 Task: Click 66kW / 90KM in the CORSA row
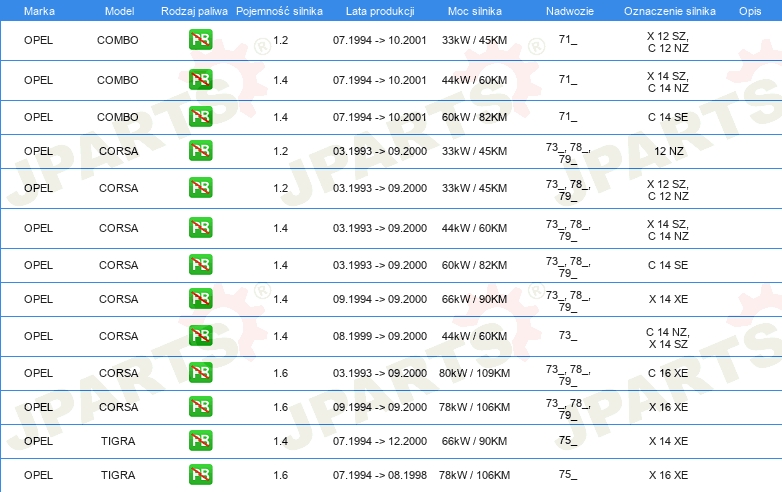pyautogui.click(x=474, y=299)
